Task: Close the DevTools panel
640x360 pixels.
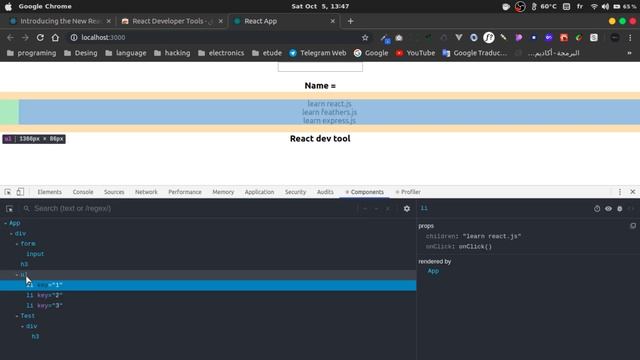Action: click(x=633, y=192)
